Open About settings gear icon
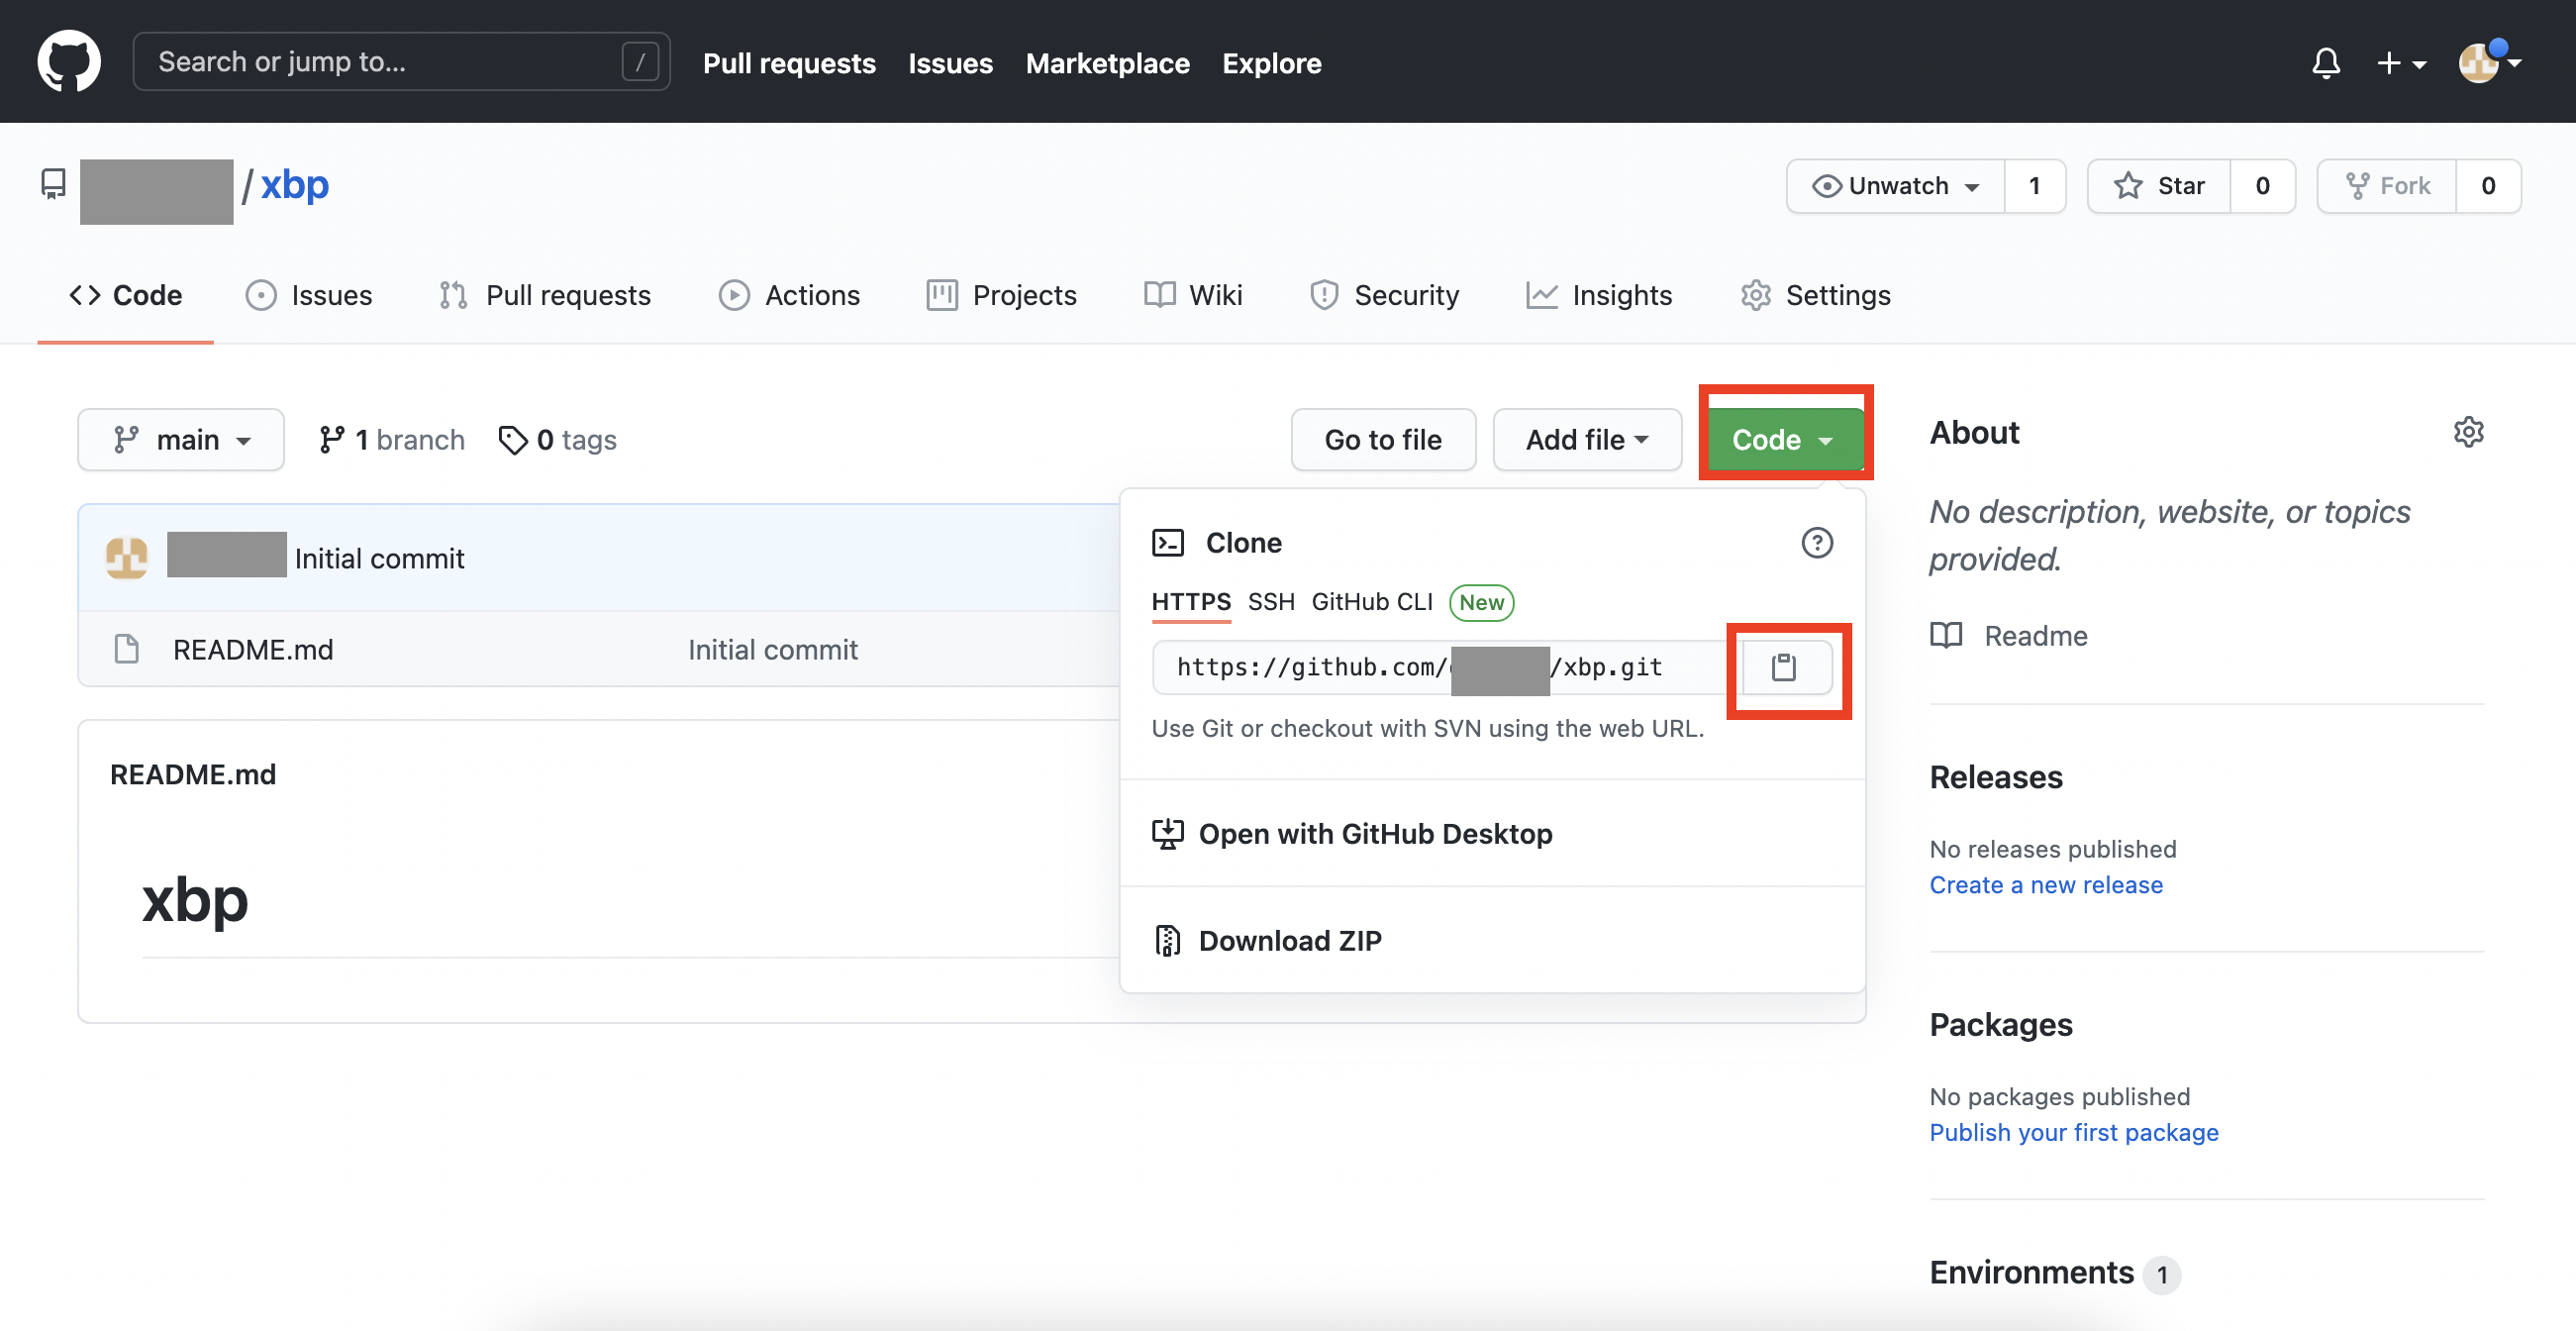This screenshot has height=1331, width=2576. (x=2468, y=432)
